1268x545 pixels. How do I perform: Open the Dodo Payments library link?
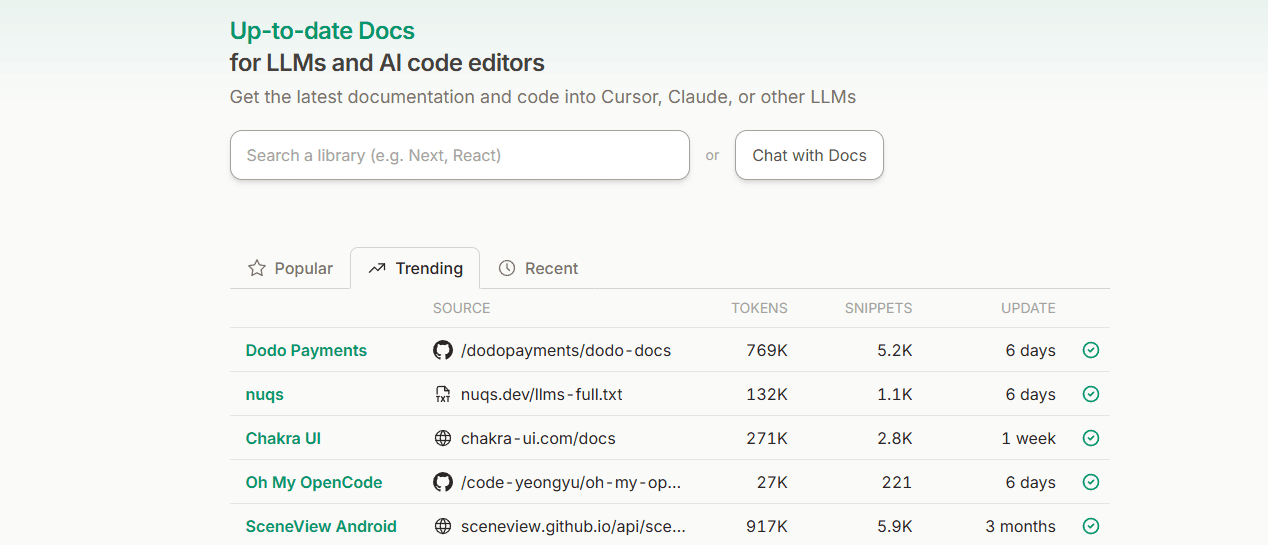306,350
